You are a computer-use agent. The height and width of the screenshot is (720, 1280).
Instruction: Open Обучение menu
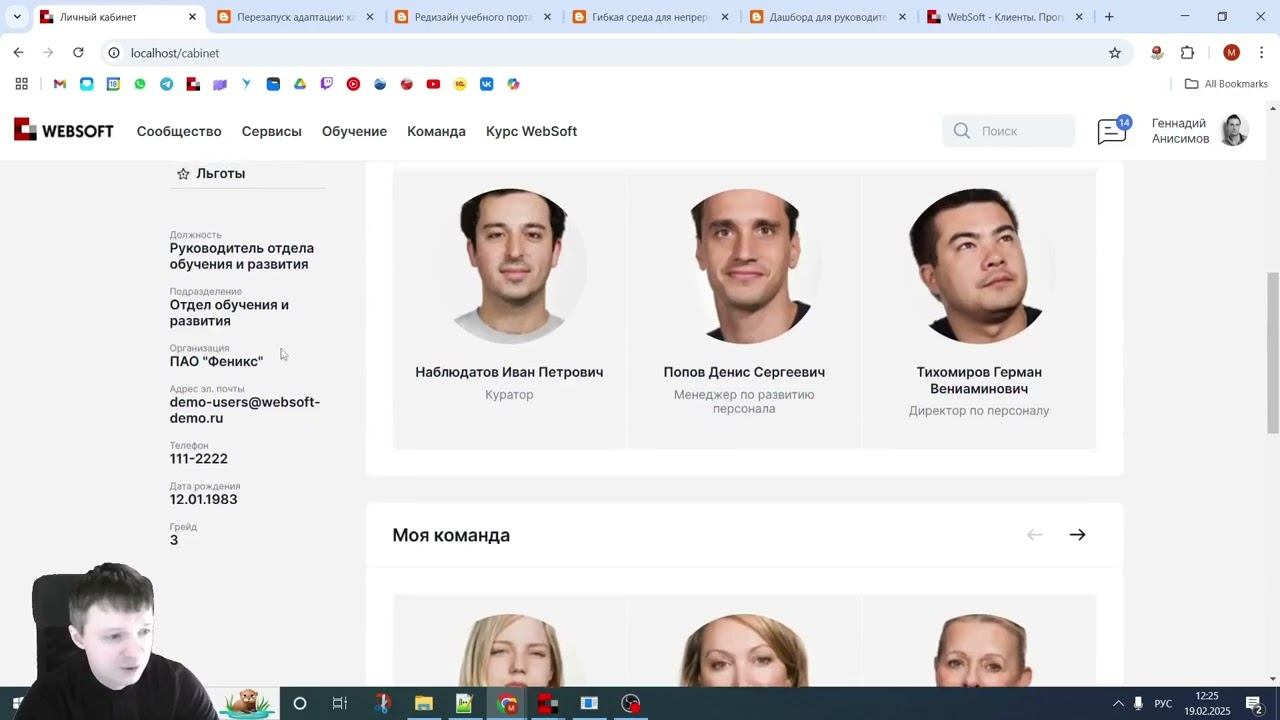tap(354, 131)
